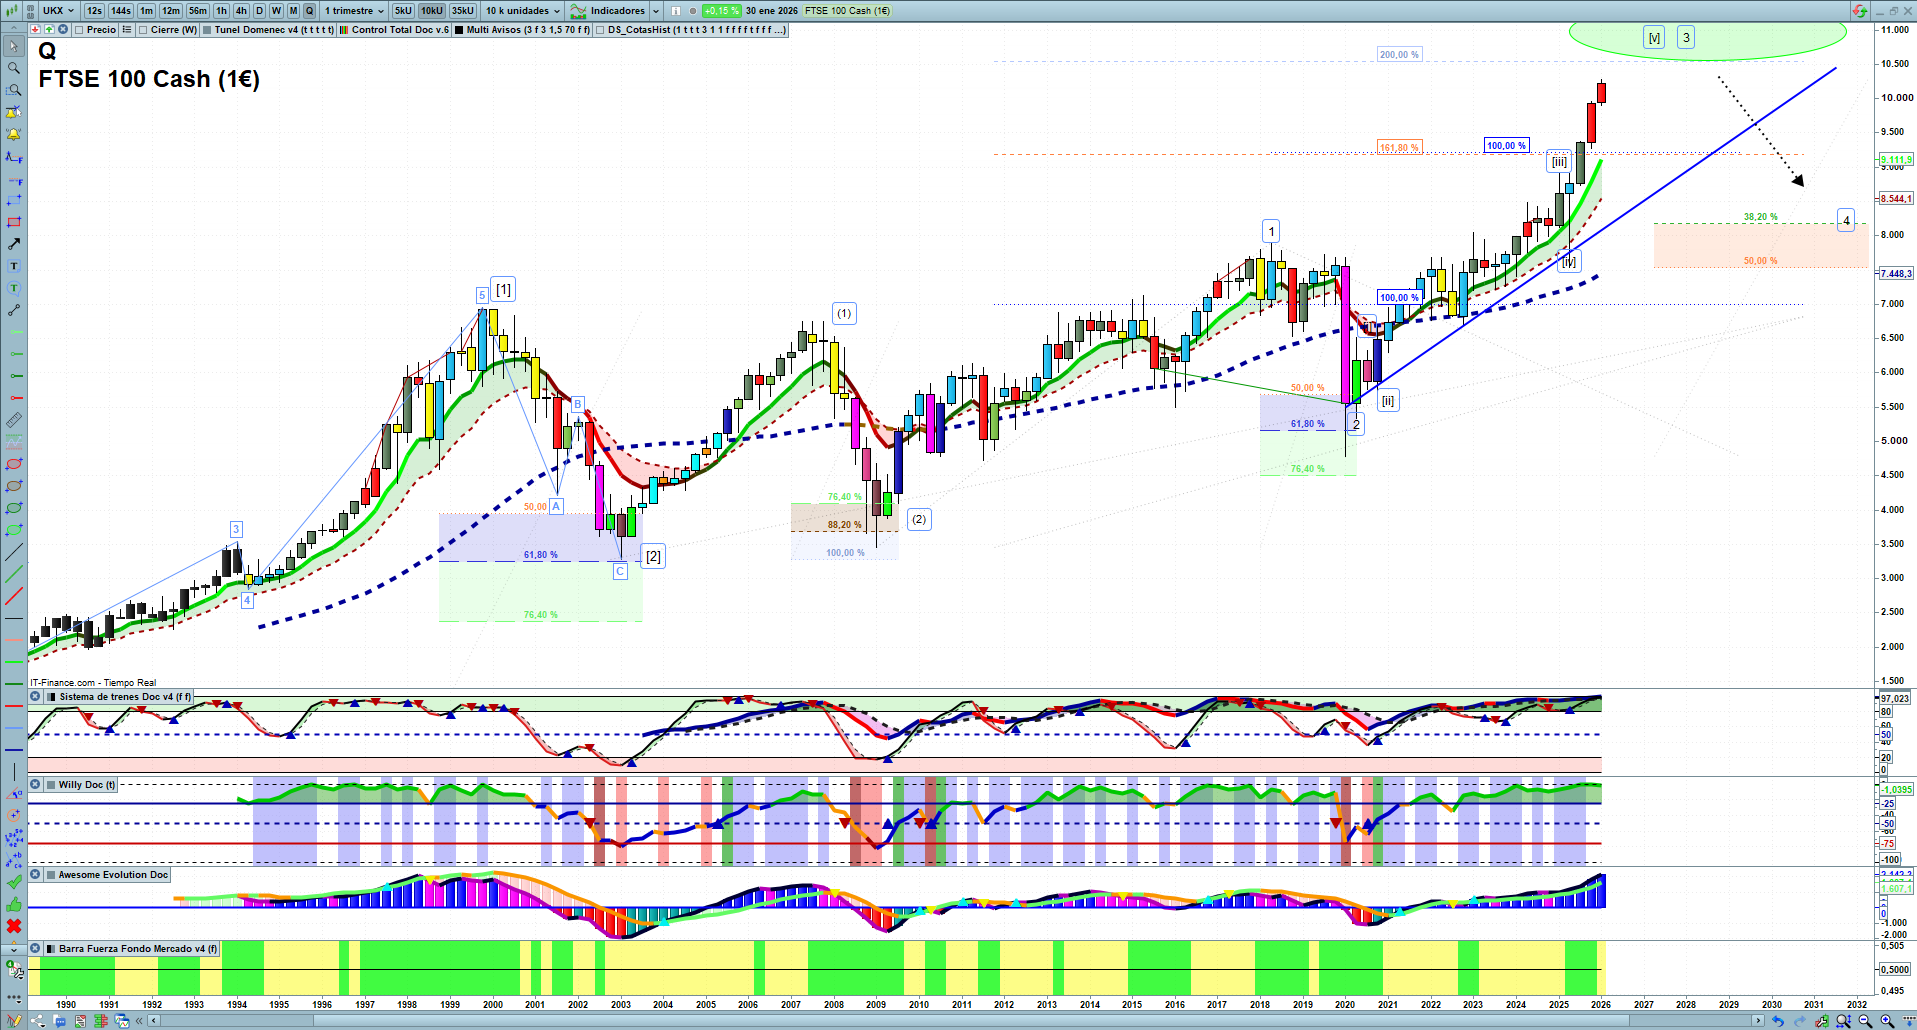Switch to the 4h timeframe
This screenshot has width=1917, height=1030.
click(x=241, y=11)
